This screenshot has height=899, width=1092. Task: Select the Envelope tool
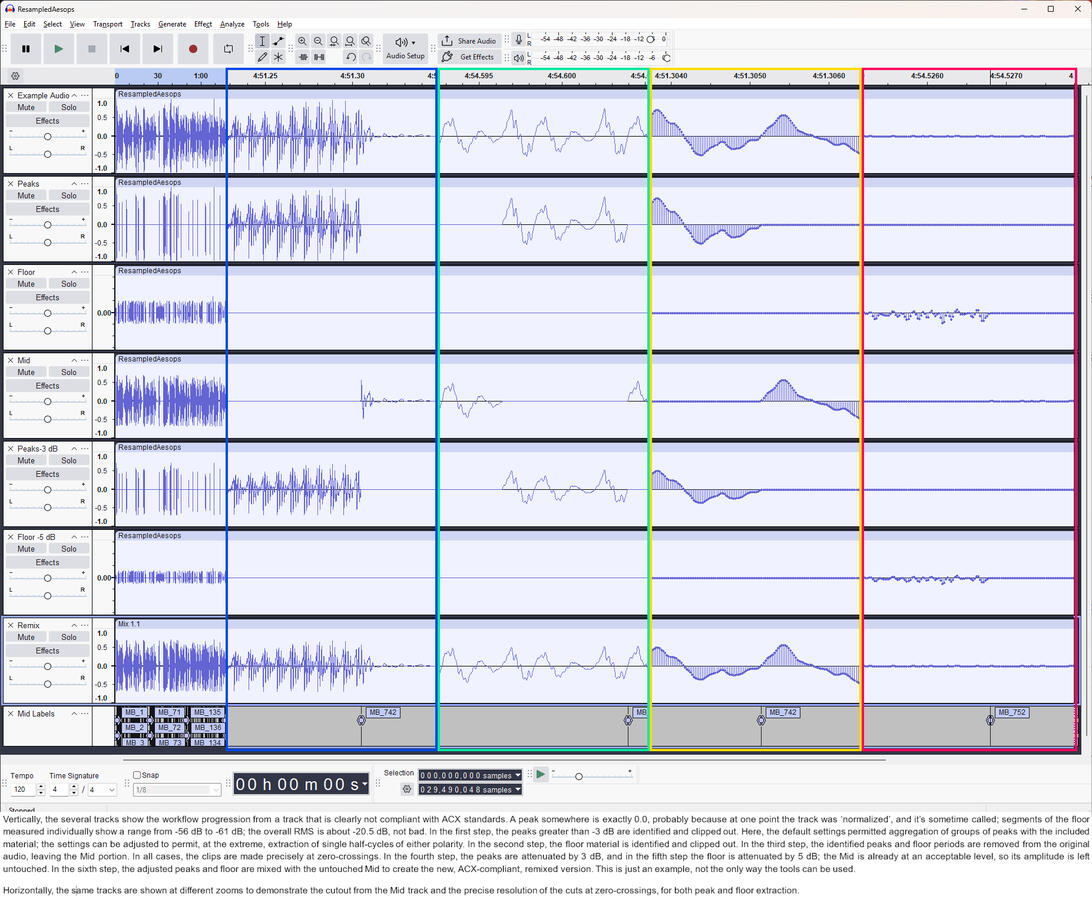click(278, 41)
